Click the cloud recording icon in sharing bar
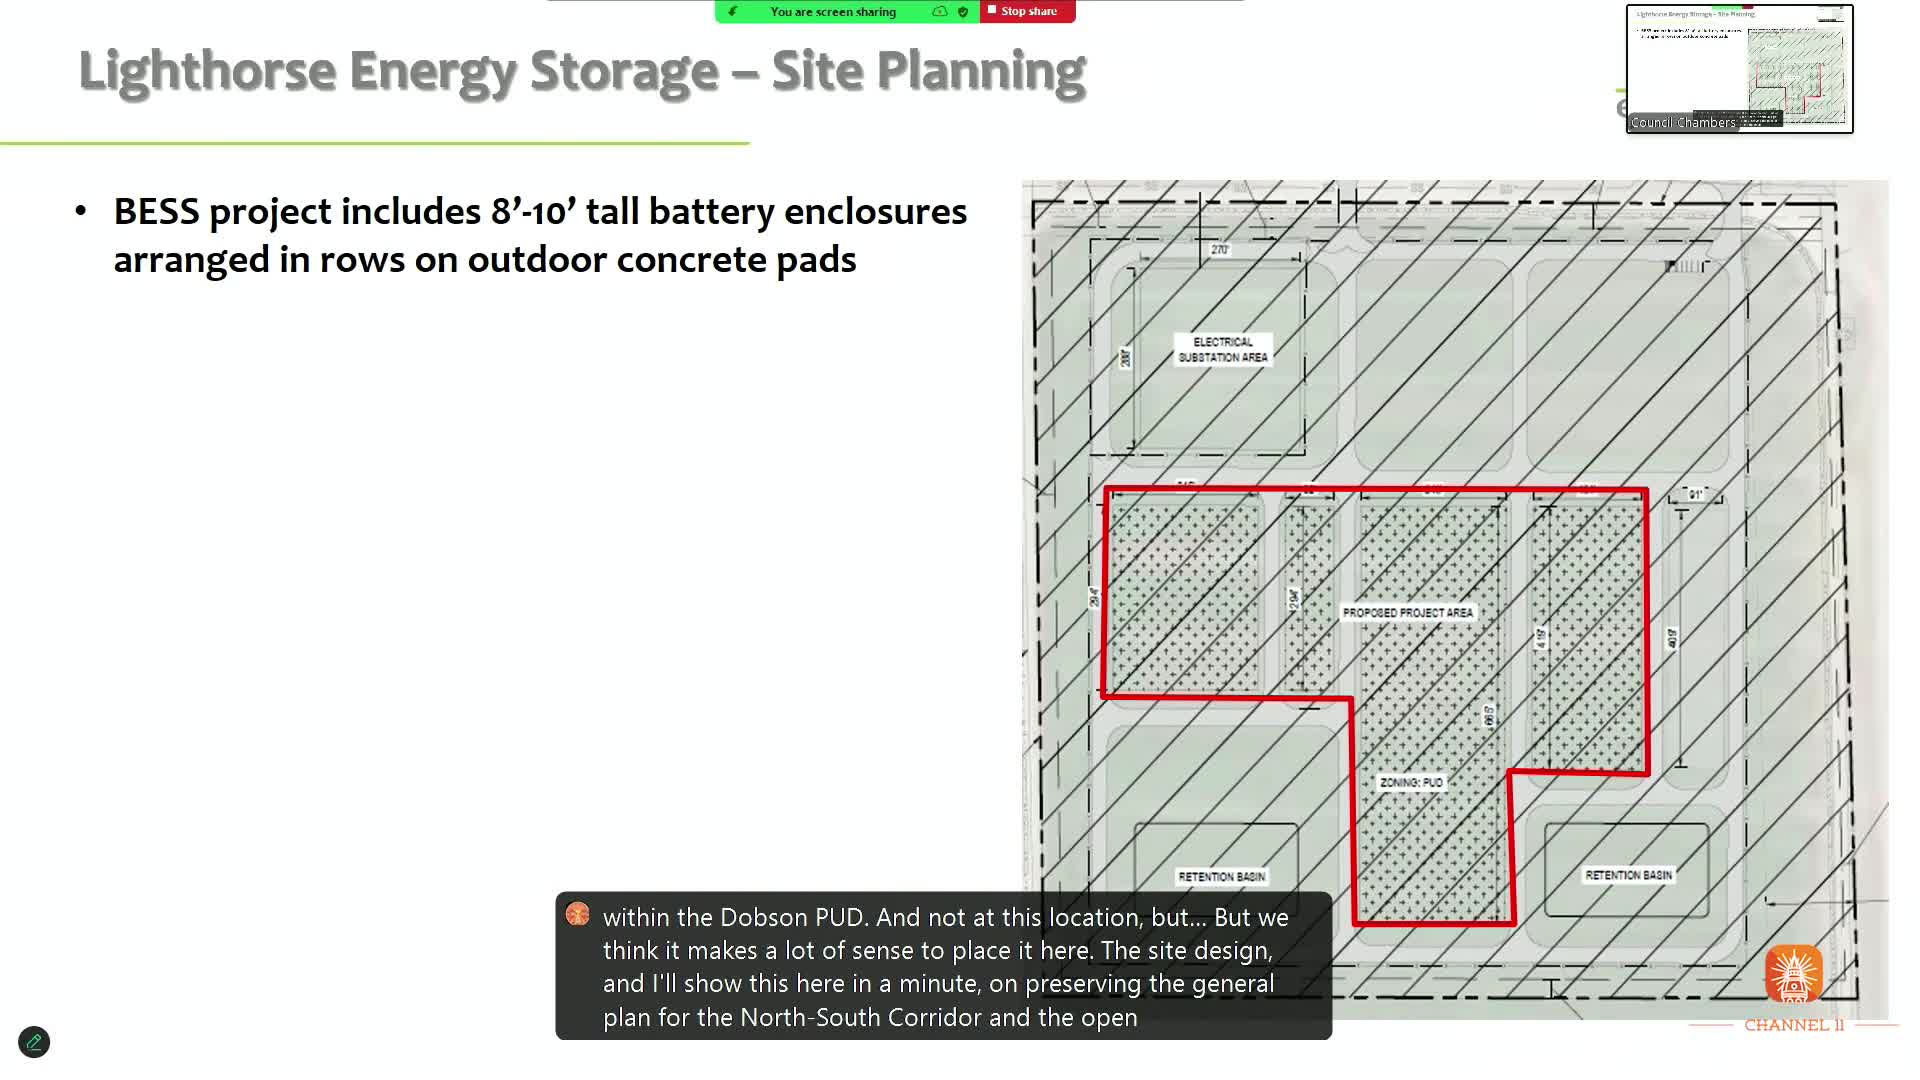The width and height of the screenshot is (1920, 1080). tap(940, 12)
